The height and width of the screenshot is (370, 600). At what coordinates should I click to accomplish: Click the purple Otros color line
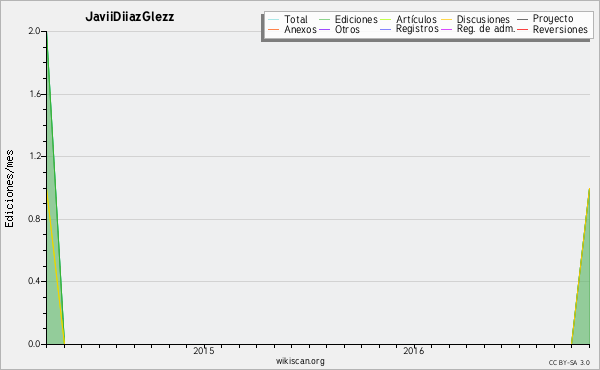[x=324, y=29]
